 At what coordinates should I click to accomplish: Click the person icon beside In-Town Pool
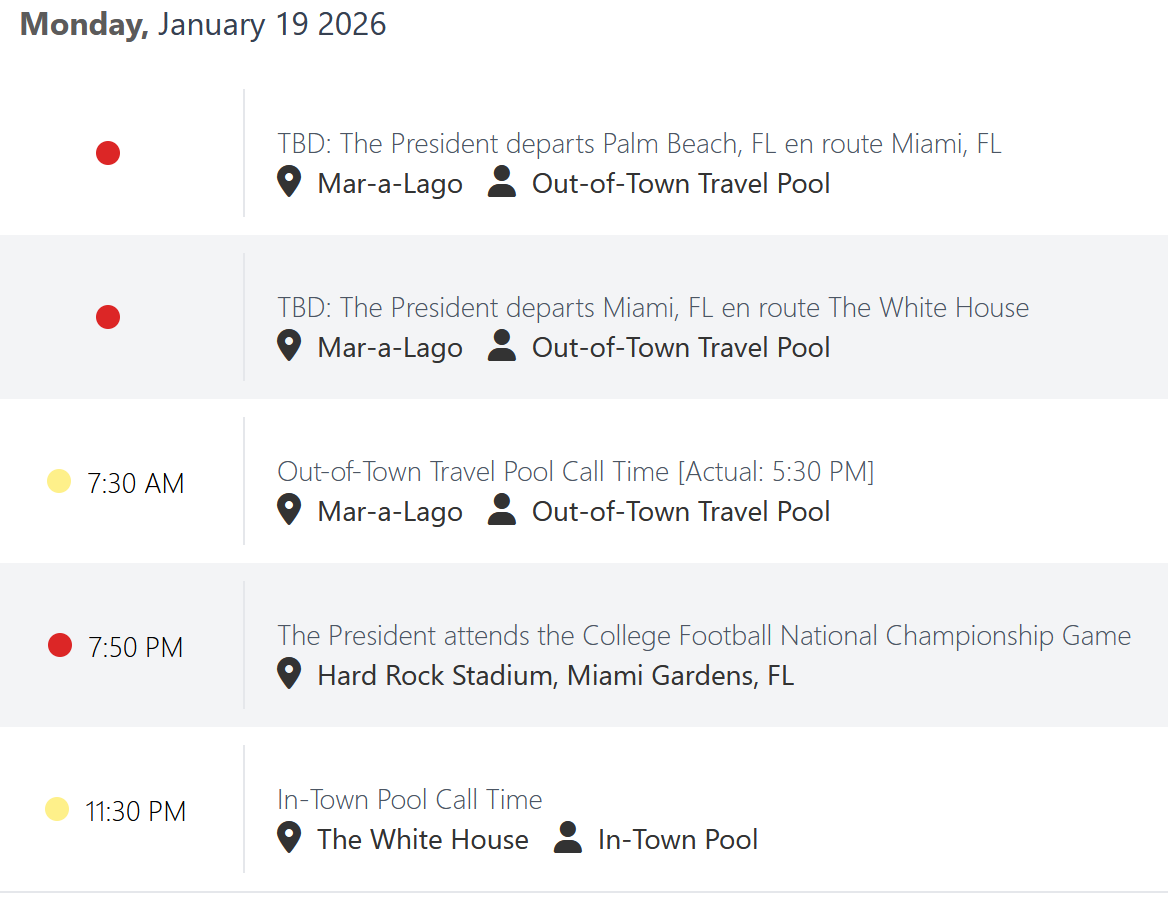click(568, 838)
